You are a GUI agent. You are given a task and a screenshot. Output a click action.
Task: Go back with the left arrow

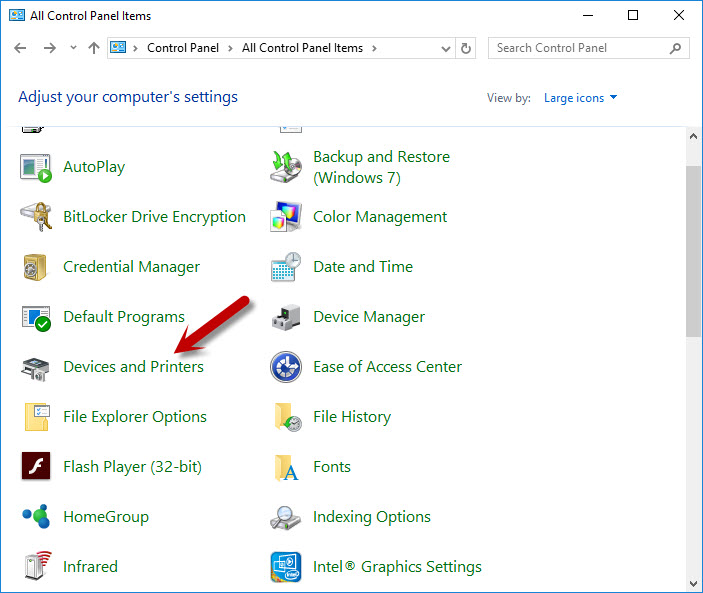(x=20, y=48)
